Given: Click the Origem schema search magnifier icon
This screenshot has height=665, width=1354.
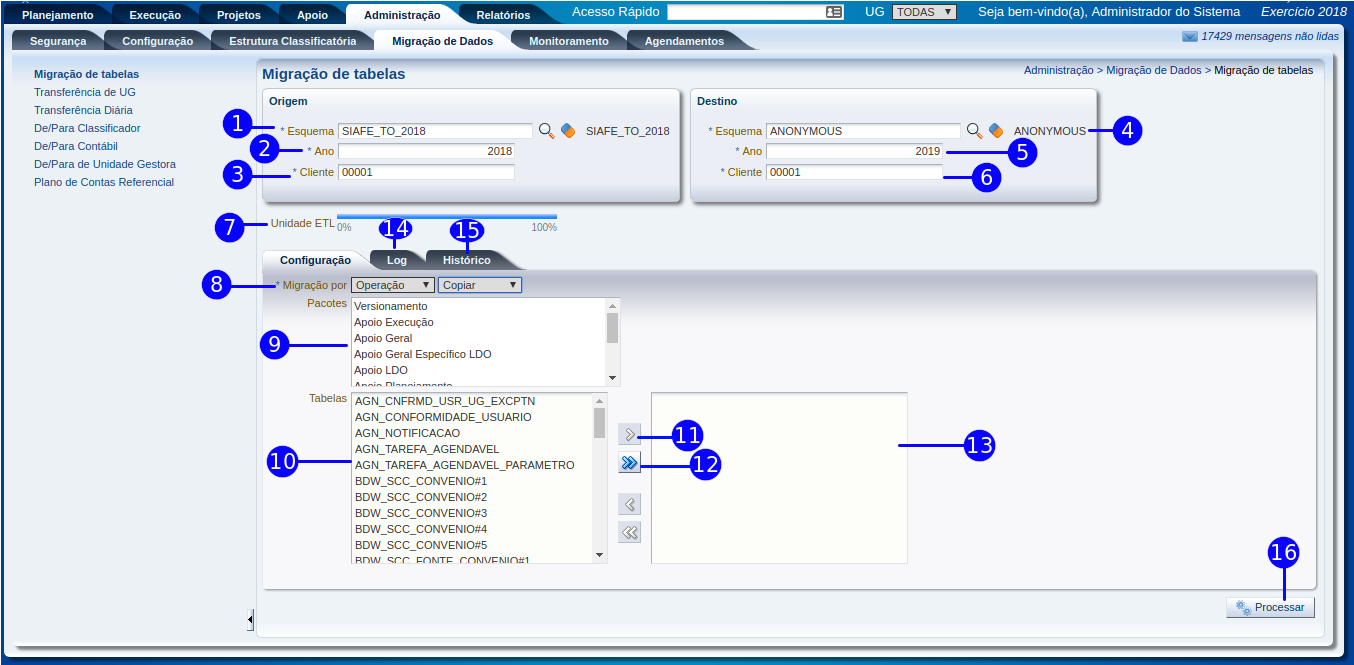Looking at the screenshot, I should click(x=546, y=131).
